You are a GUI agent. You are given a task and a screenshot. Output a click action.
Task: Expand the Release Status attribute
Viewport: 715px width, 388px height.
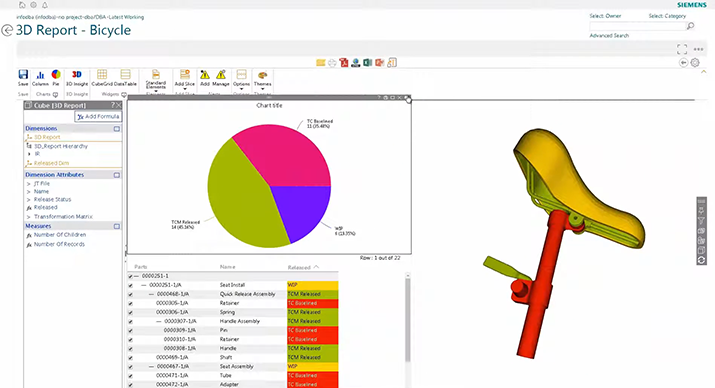29,200
